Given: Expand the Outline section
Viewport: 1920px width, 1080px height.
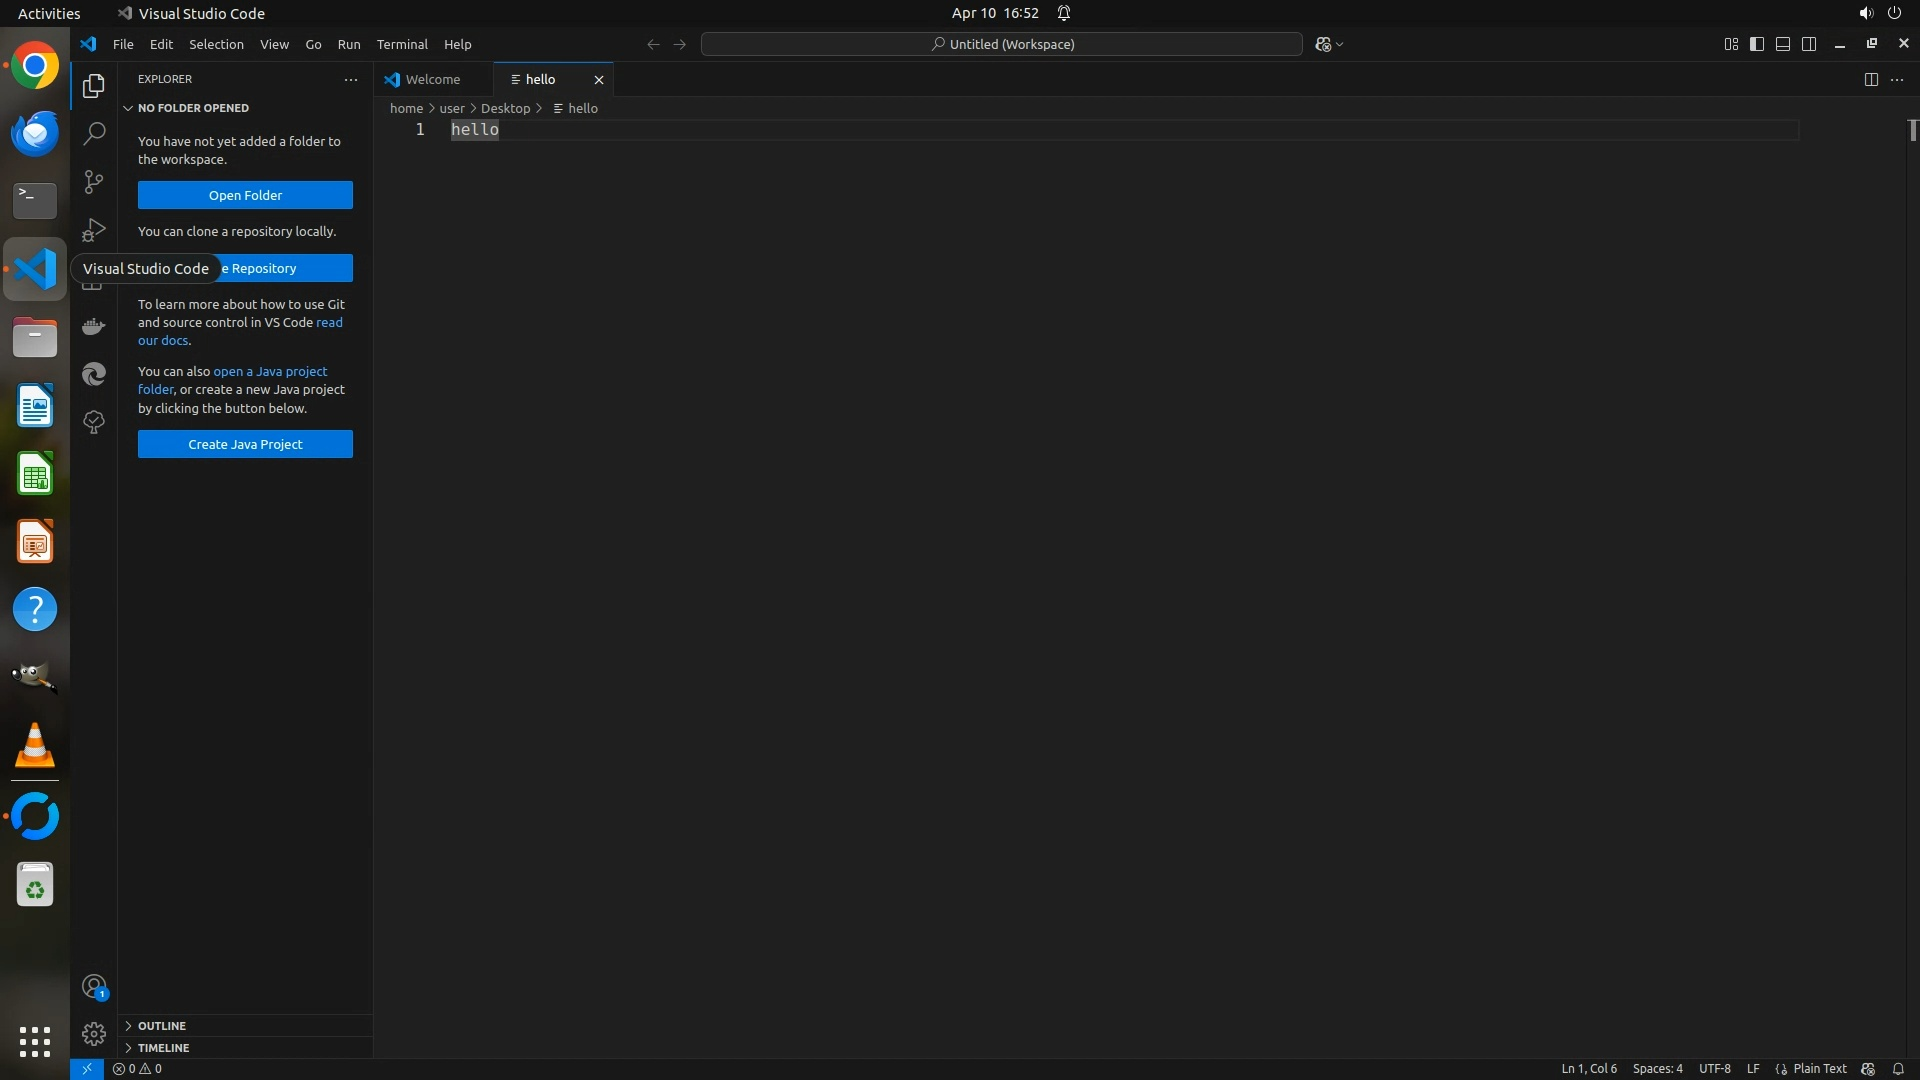Looking at the screenshot, I should (x=162, y=1025).
